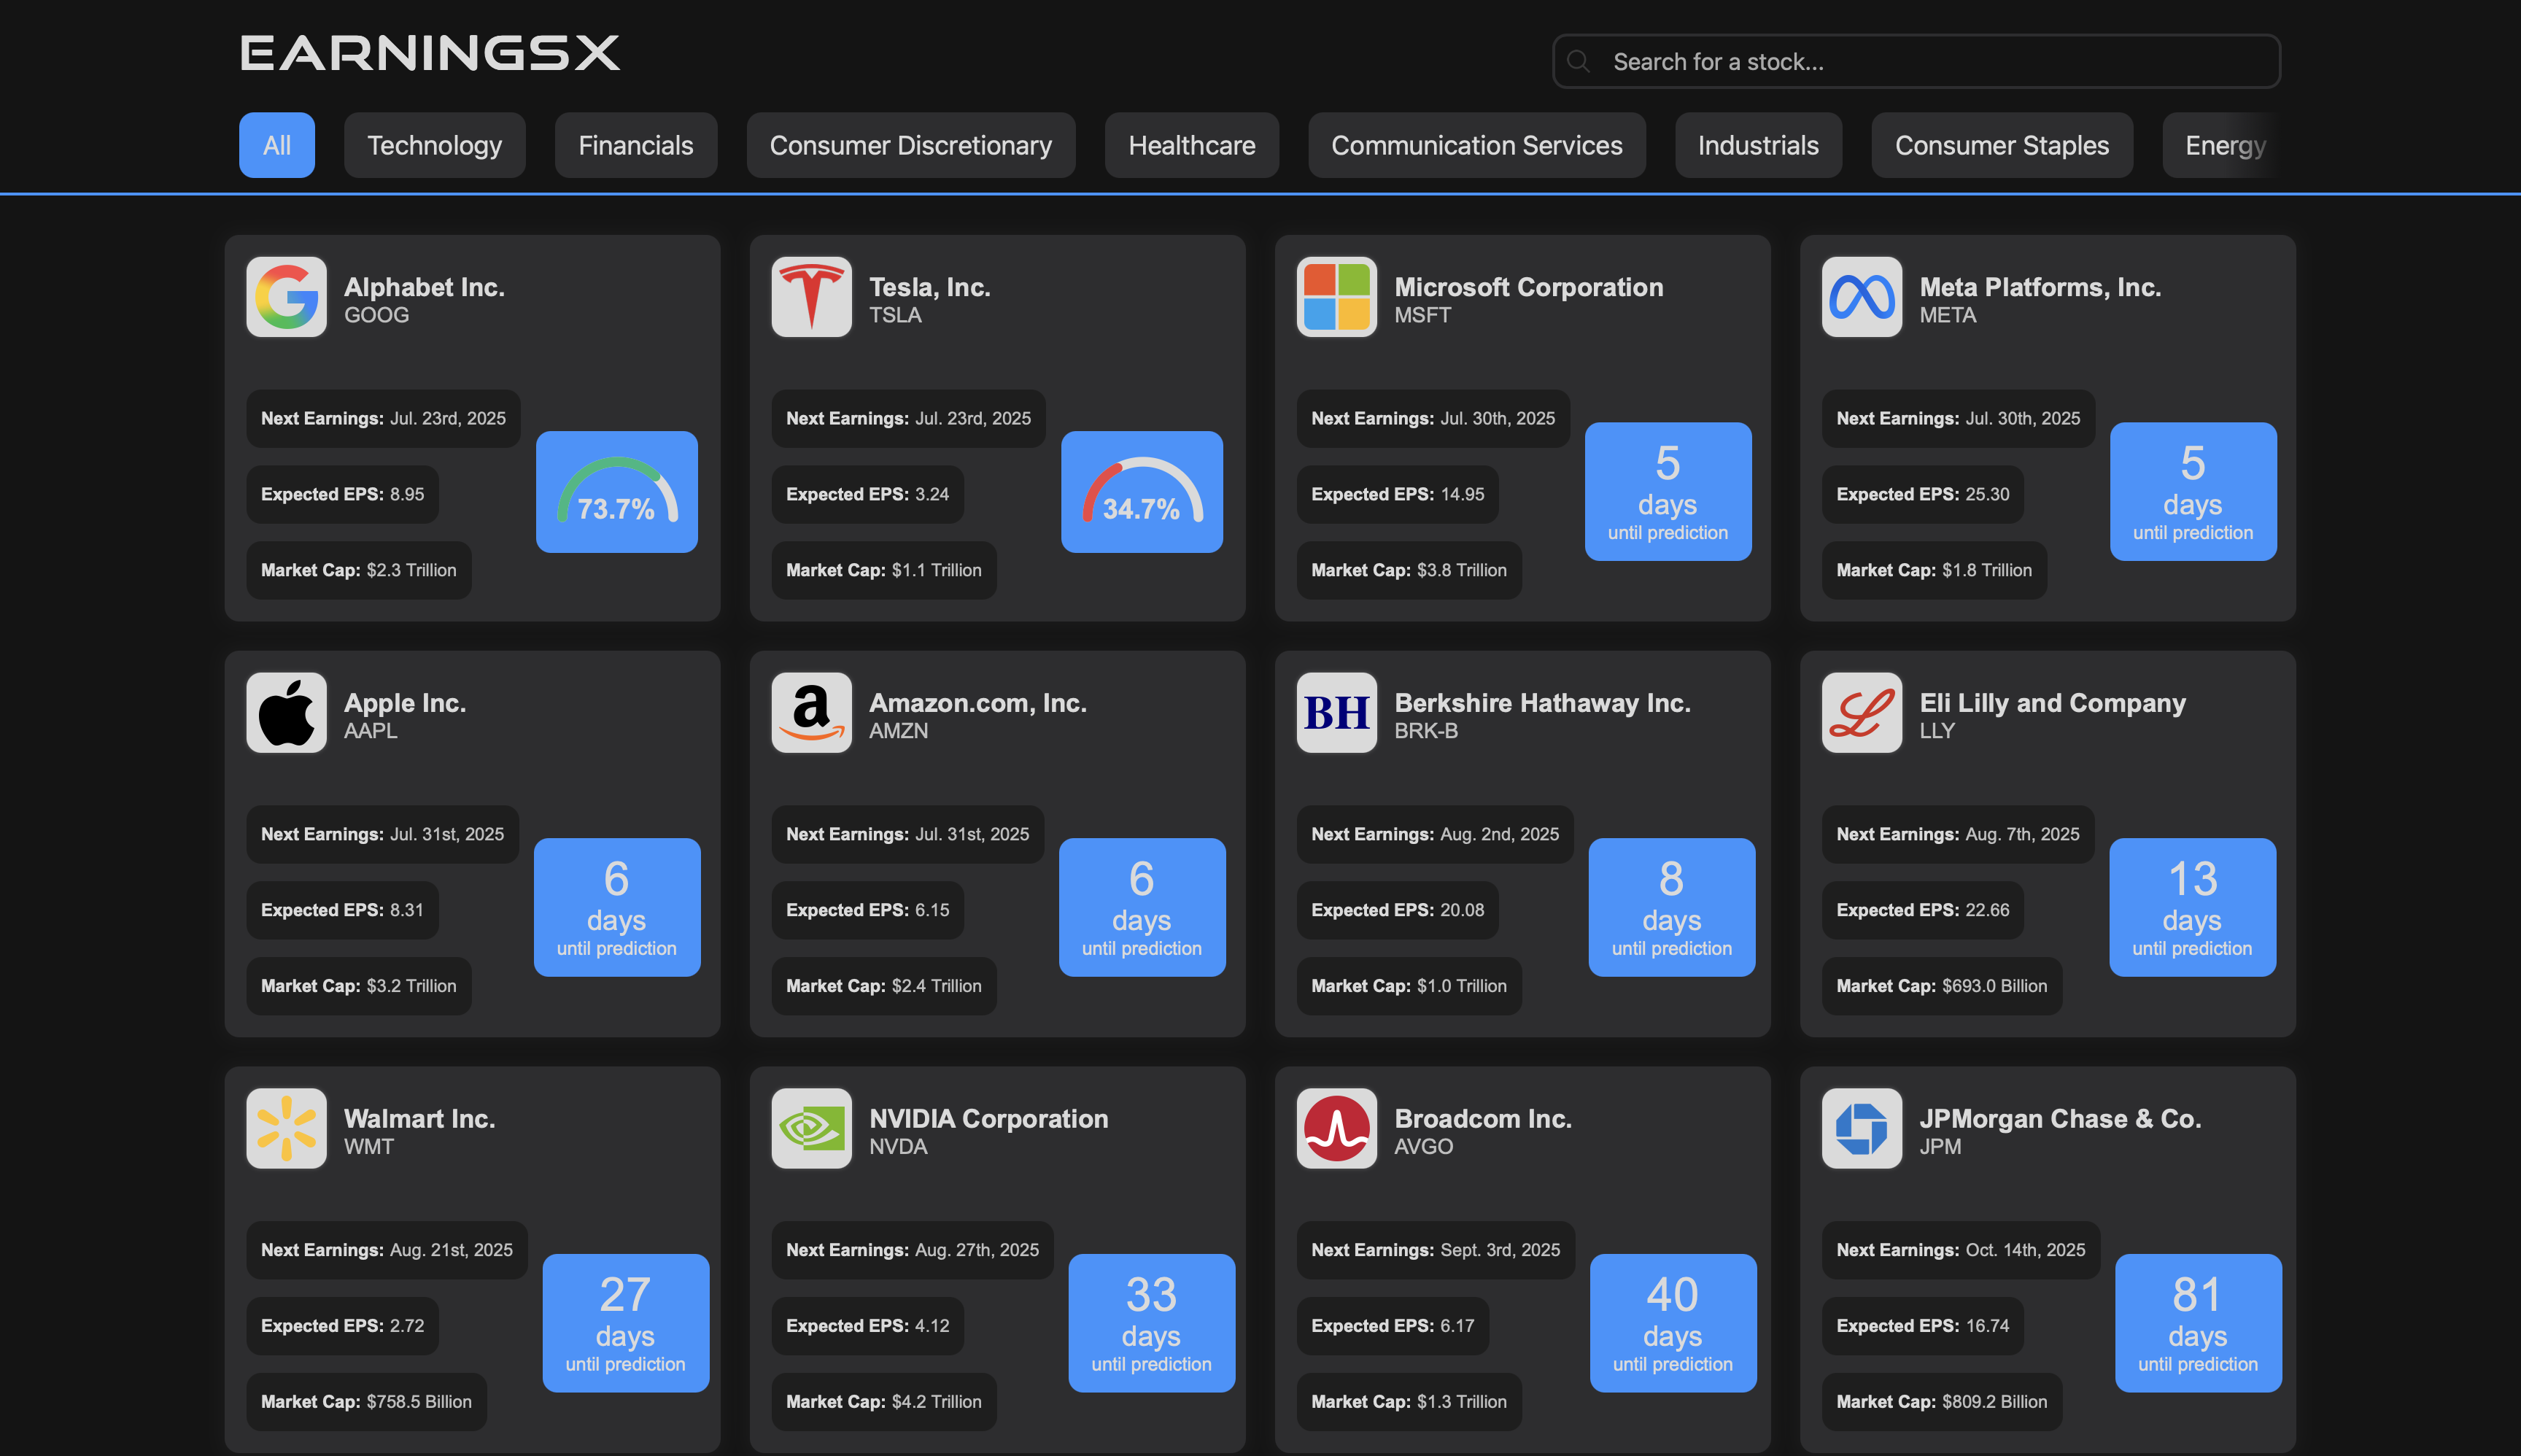Open the Amazon.com, Inc. title
The height and width of the screenshot is (1456, 2521).
(x=977, y=702)
